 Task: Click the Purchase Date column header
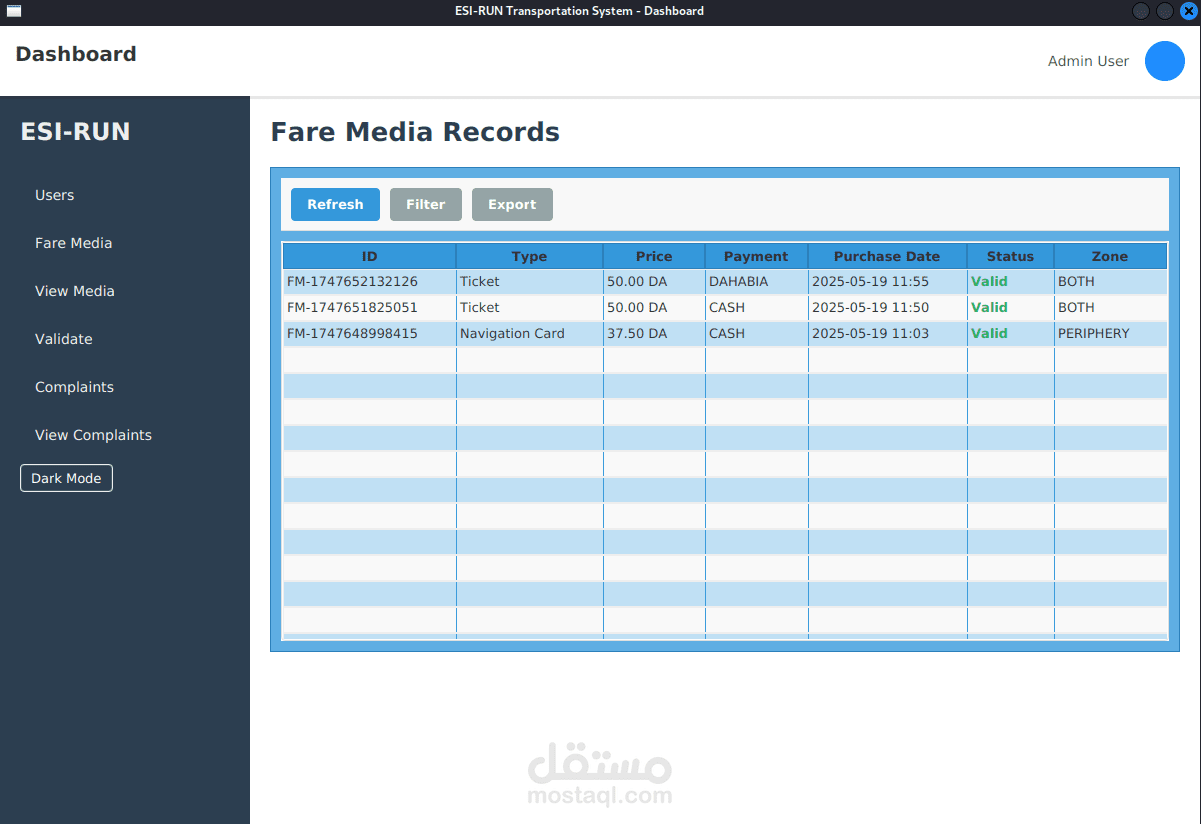[x=887, y=256]
